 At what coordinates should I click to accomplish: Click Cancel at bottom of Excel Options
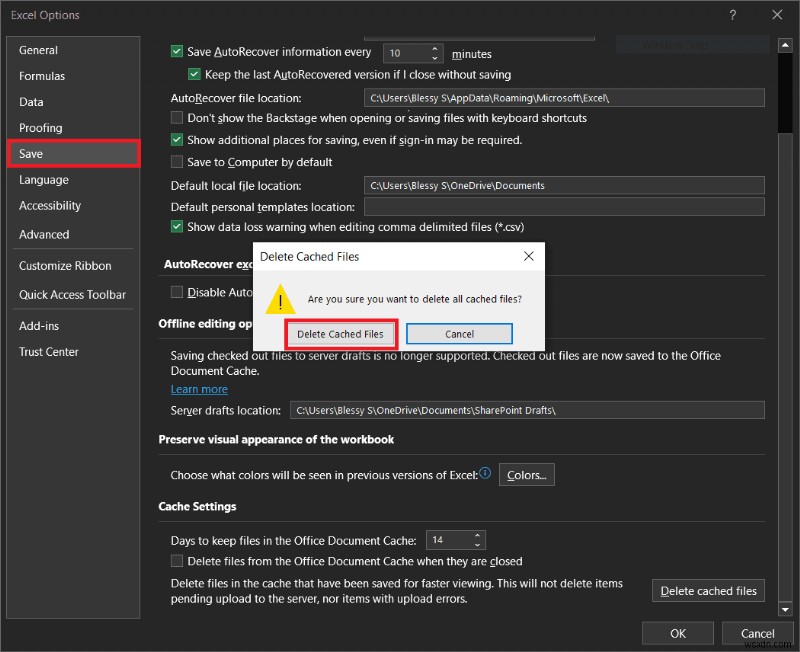tap(757, 634)
